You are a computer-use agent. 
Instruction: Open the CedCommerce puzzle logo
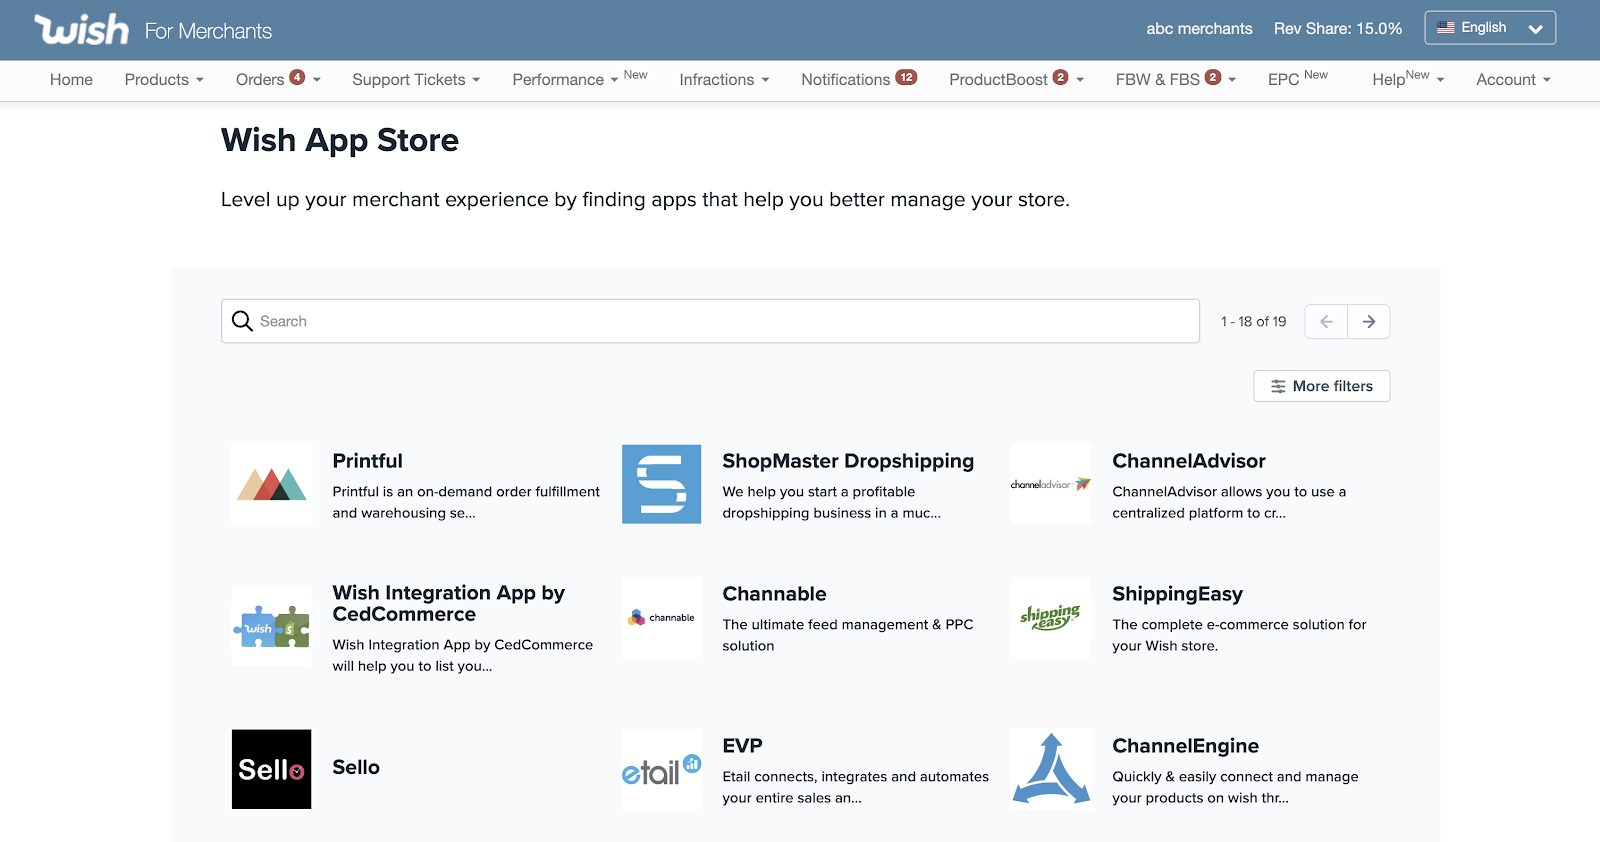pos(271,627)
